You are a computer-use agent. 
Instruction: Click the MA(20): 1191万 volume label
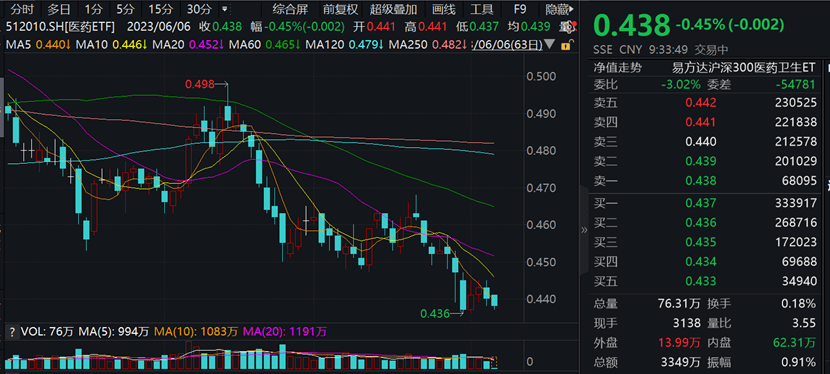point(285,332)
